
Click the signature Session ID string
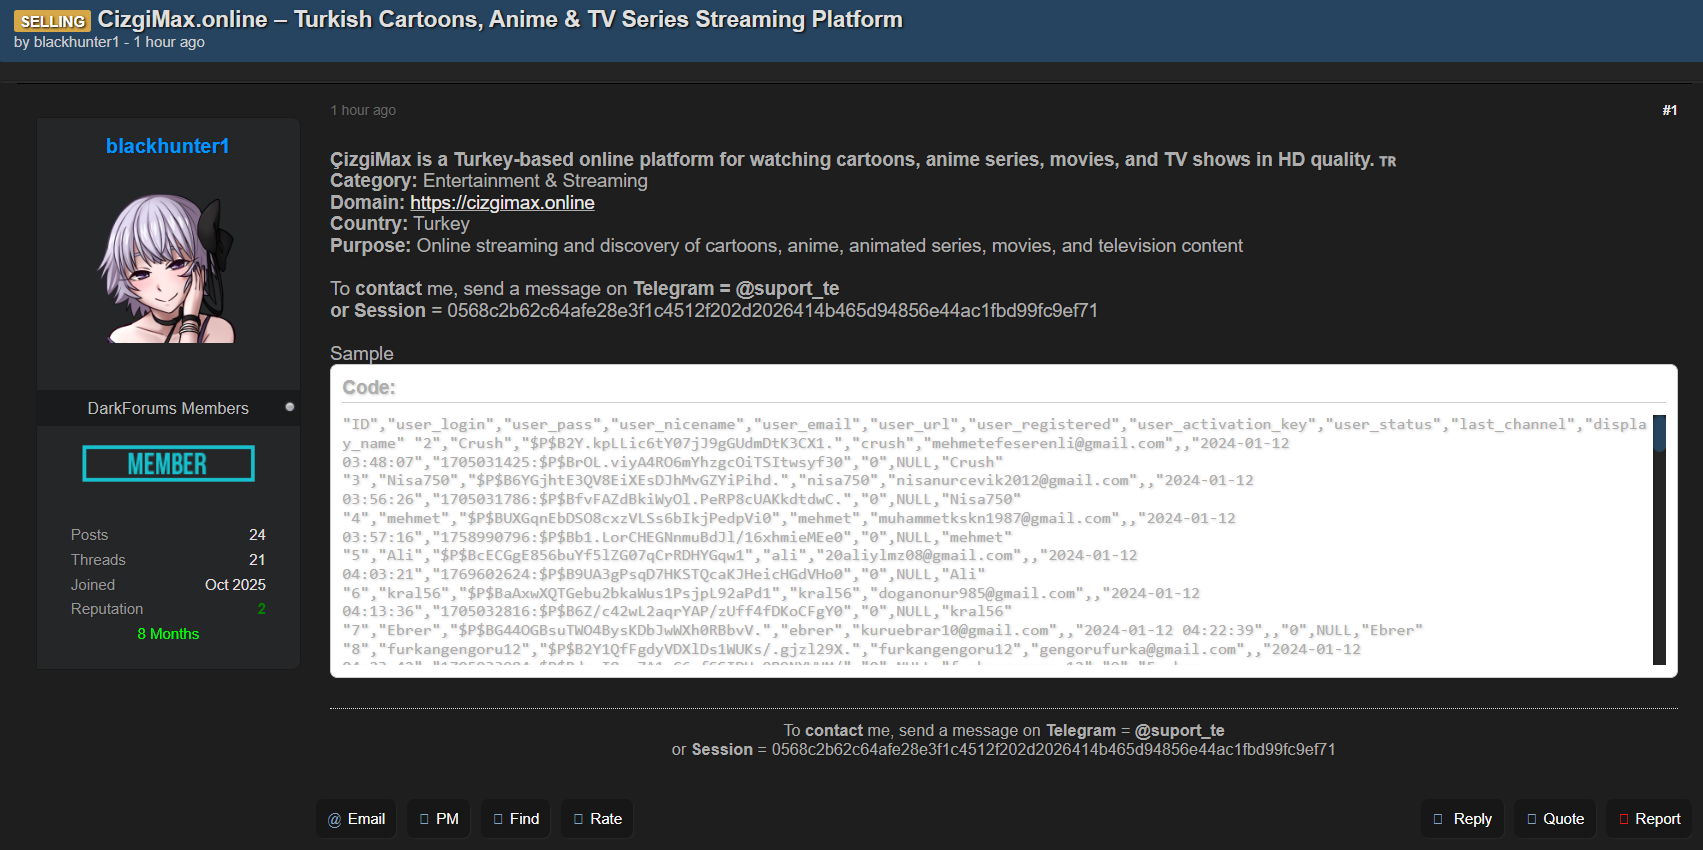pyautogui.click(x=1053, y=750)
